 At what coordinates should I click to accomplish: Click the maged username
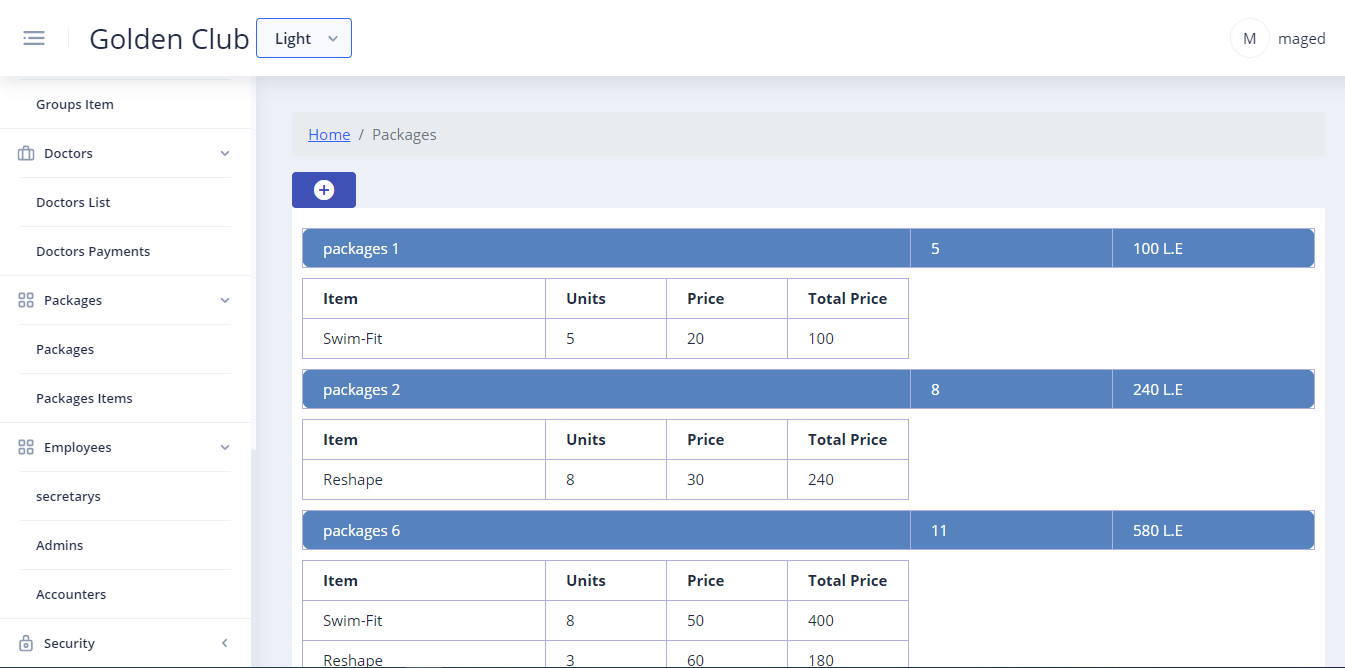pos(1302,39)
